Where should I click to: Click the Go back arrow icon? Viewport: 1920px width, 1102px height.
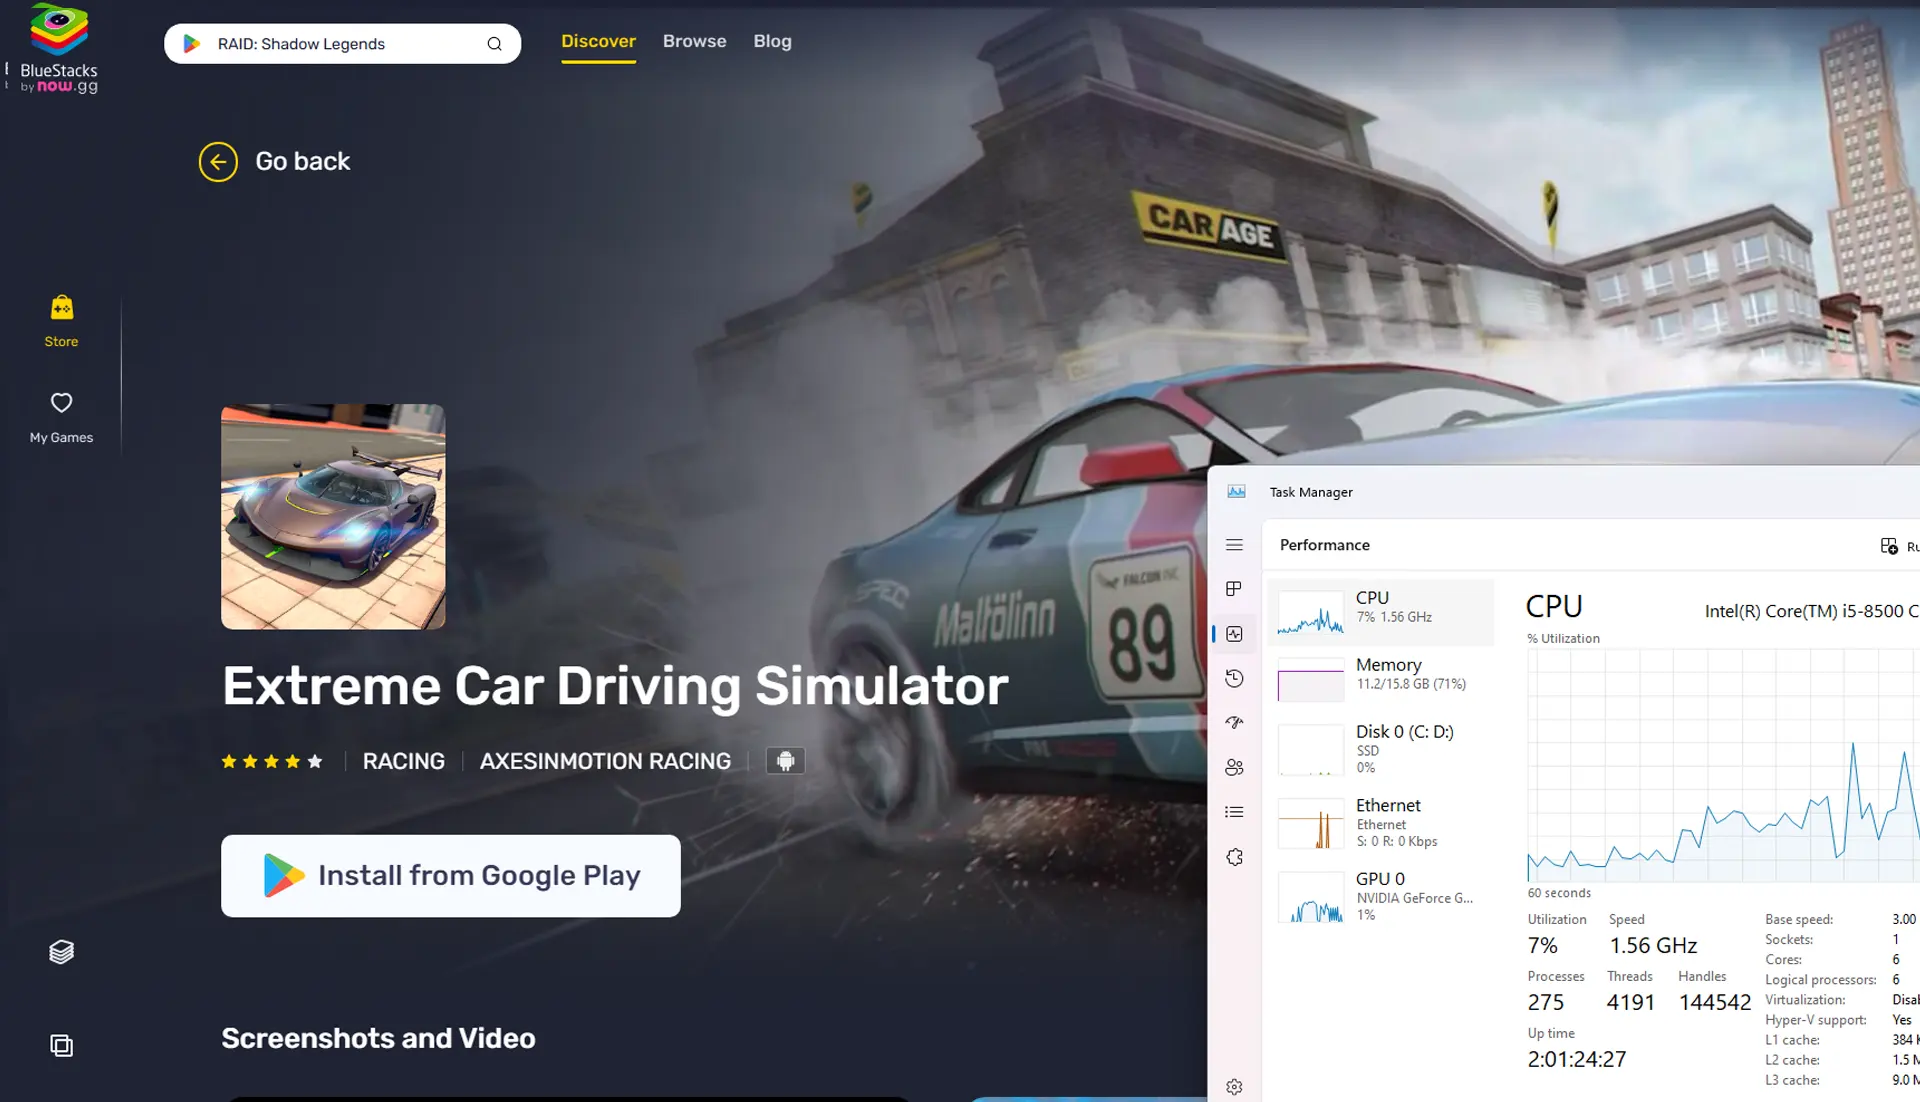click(218, 162)
